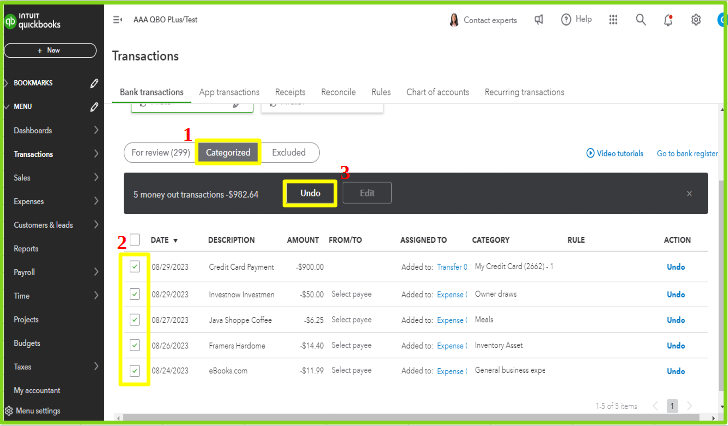
Task: Click the + New button
Action: (x=50, y=50)
